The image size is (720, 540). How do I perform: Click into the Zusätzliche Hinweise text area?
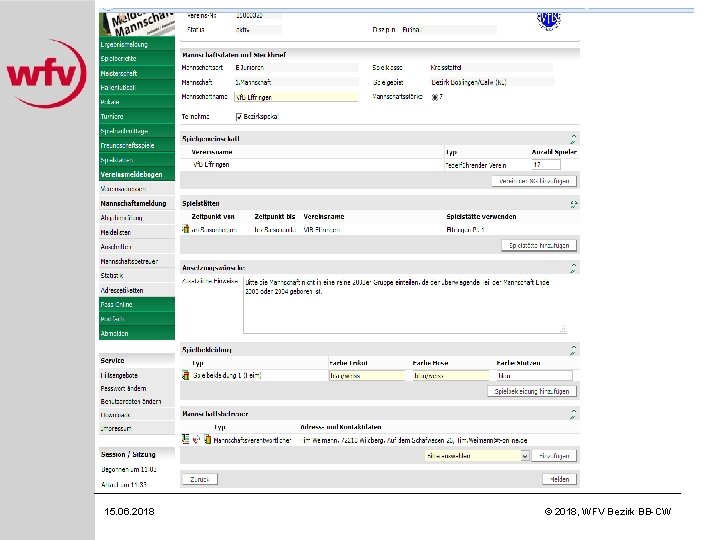point(405,305)
